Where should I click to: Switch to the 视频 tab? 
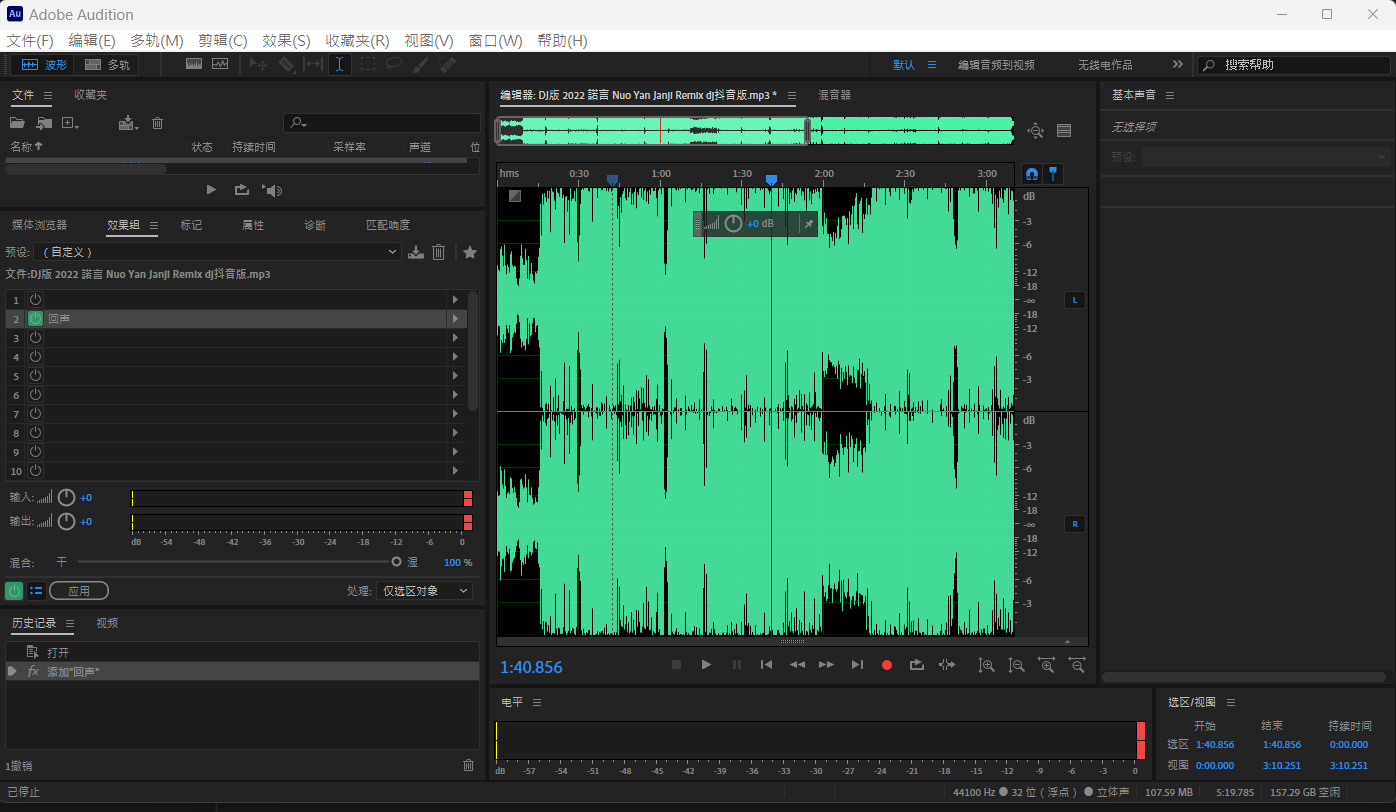click(107, 623)
